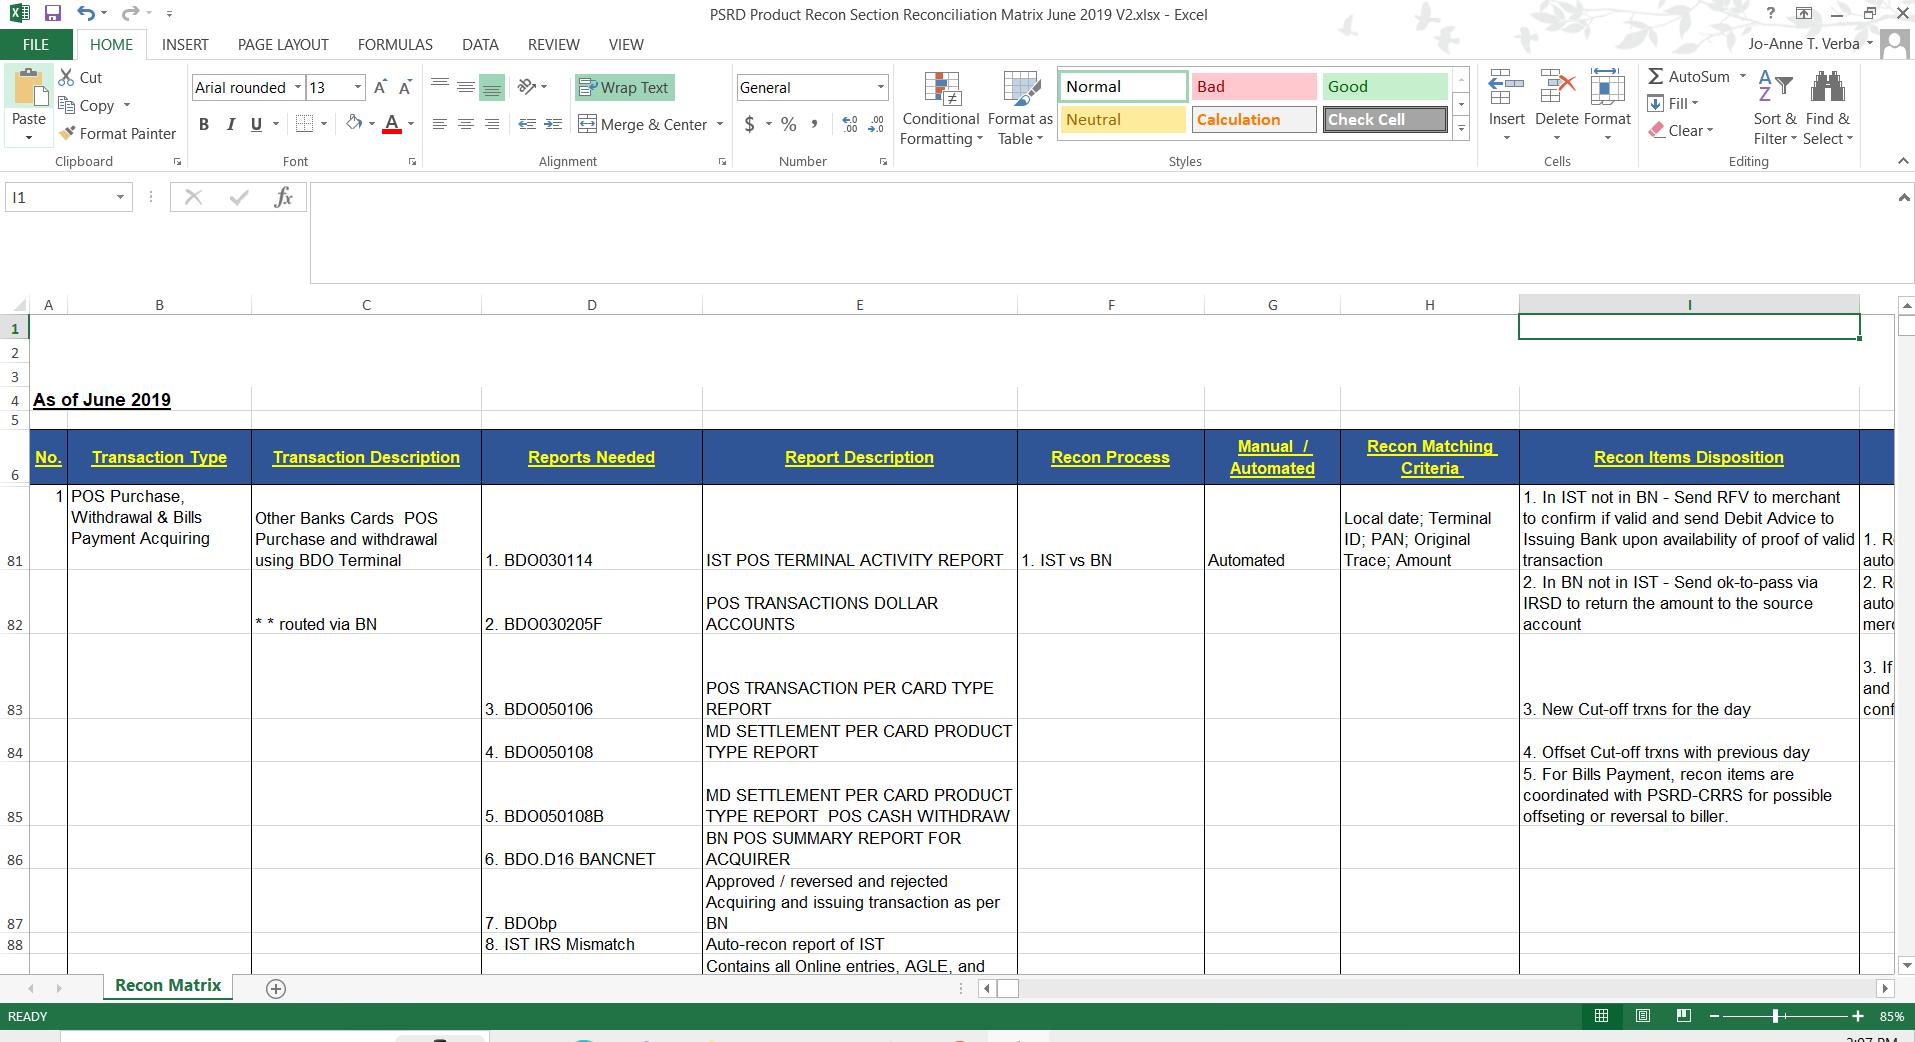The image size is (1915, 1042).
Task: Click Increase Indent icon
Action: (x=553, y=124)
